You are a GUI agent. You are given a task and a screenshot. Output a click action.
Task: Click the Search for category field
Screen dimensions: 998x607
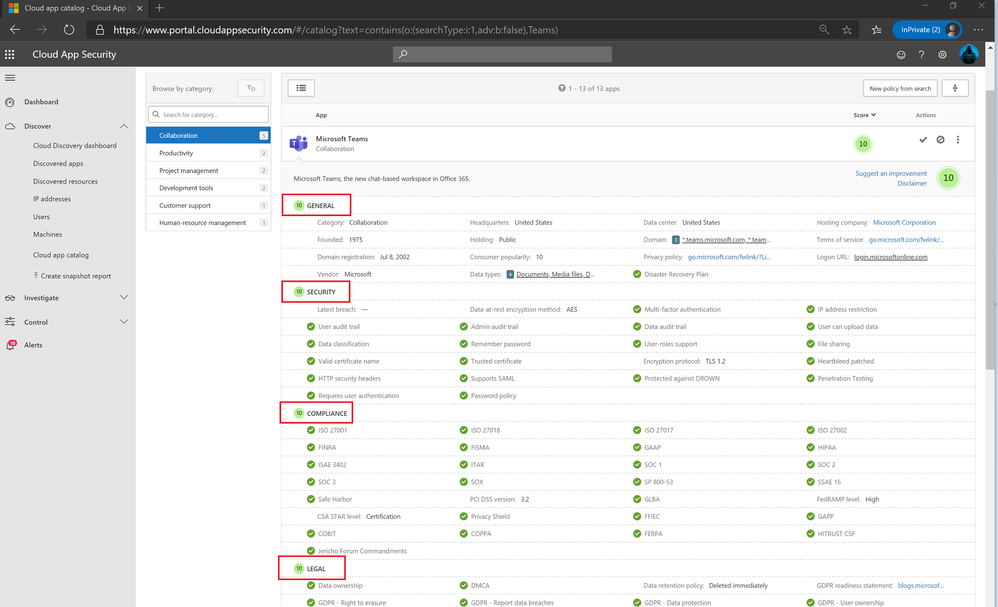(208, 115)
